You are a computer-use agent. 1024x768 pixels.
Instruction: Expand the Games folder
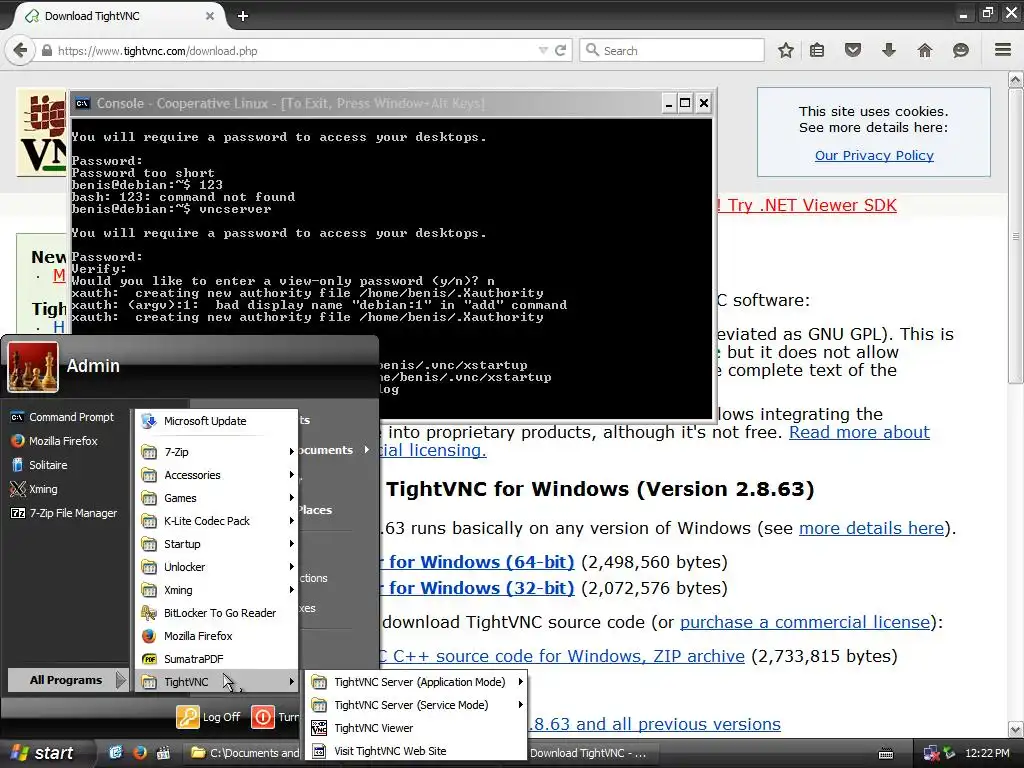click(x=217, y=498)
